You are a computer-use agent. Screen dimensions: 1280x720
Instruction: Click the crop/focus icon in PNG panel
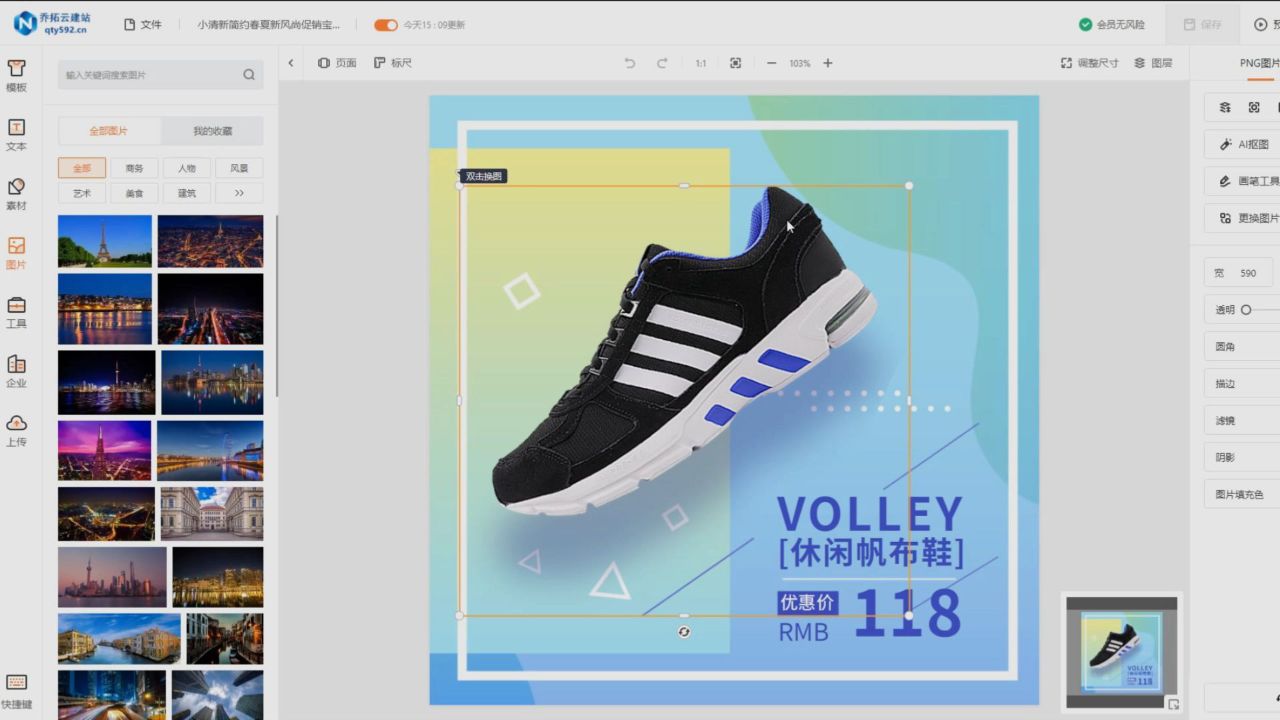click(1254, 107)
